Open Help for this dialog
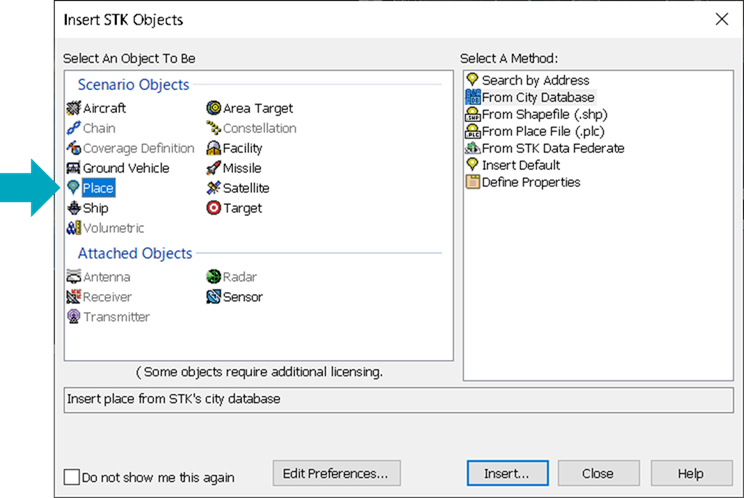 [691, 473]
